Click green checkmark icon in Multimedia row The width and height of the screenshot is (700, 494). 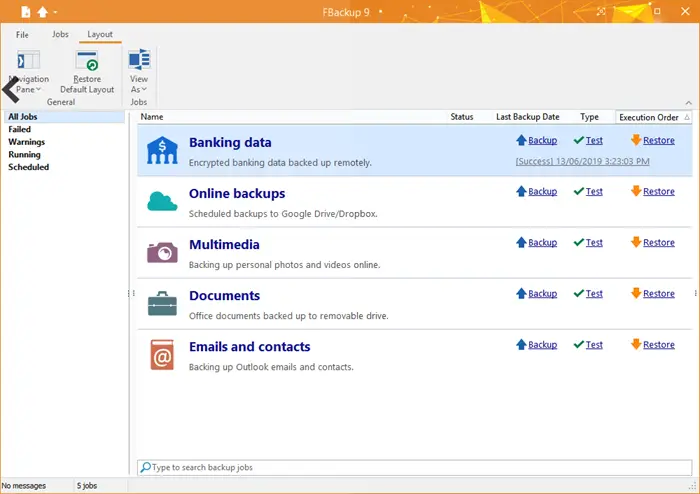pyautogui.click(x=579, y=242)
